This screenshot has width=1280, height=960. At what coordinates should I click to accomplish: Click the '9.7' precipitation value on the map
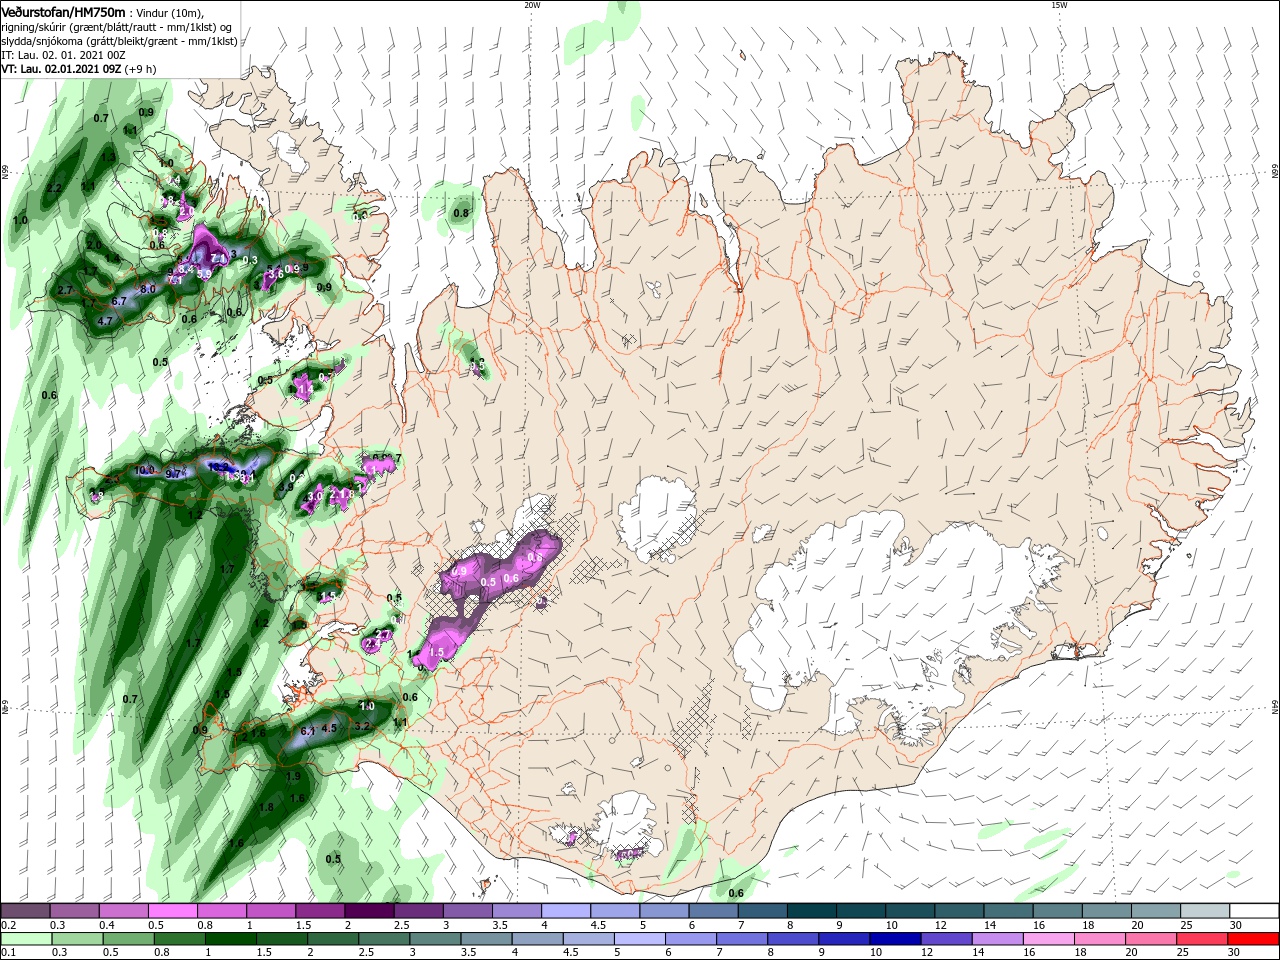(x=173, y=474)
